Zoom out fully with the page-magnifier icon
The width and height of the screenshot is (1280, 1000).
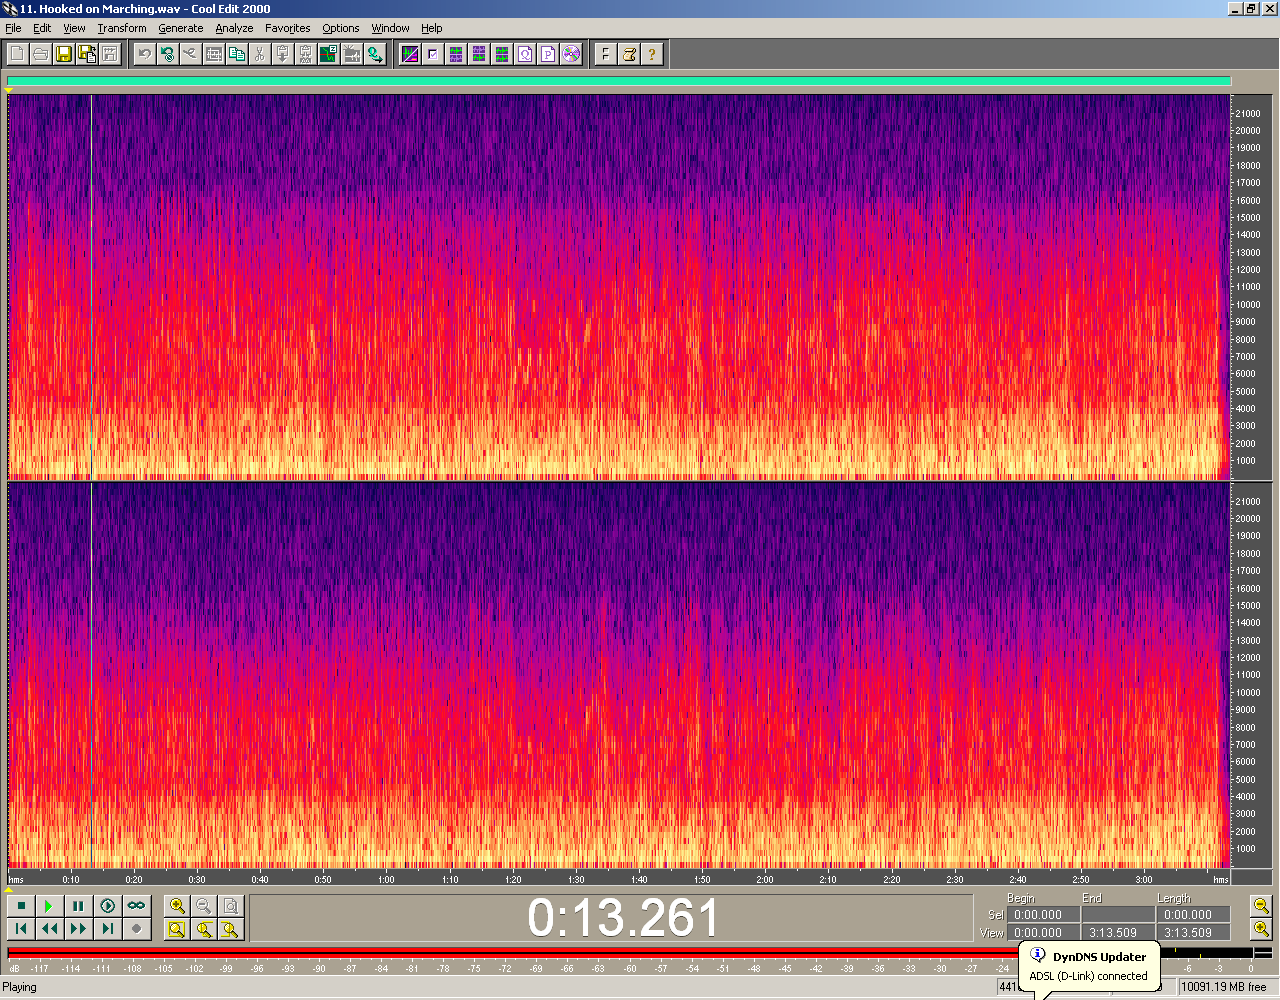coord(231,906)
